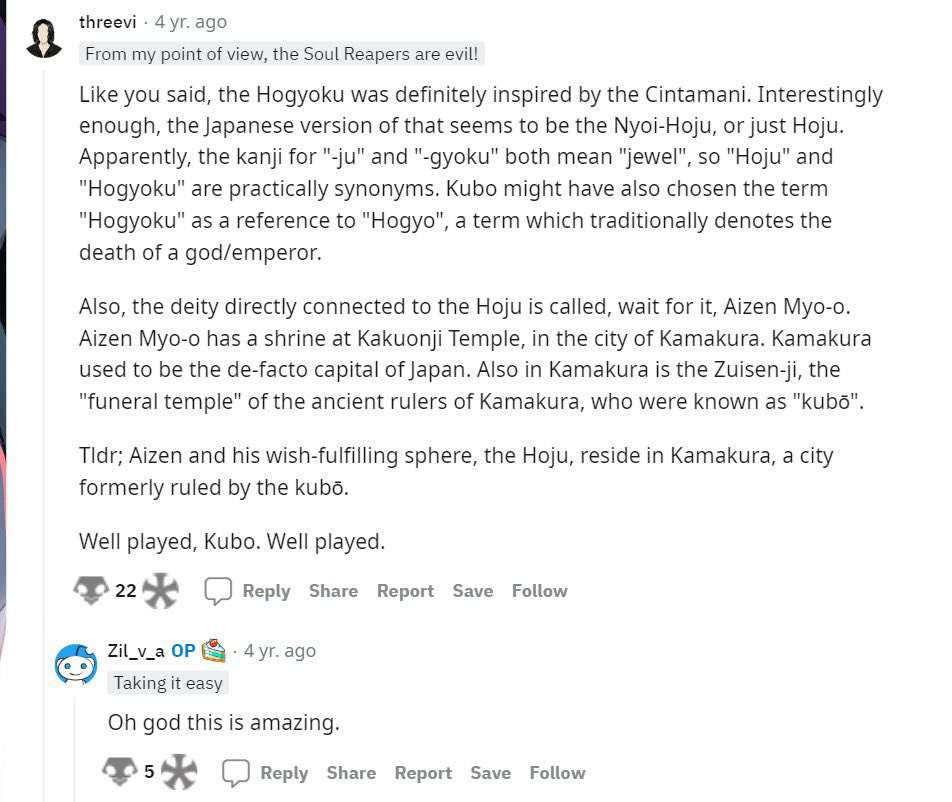Screen dimensions: 952x802
Task: Click the "Taking it easy" user flair
Action: (167, 683)
